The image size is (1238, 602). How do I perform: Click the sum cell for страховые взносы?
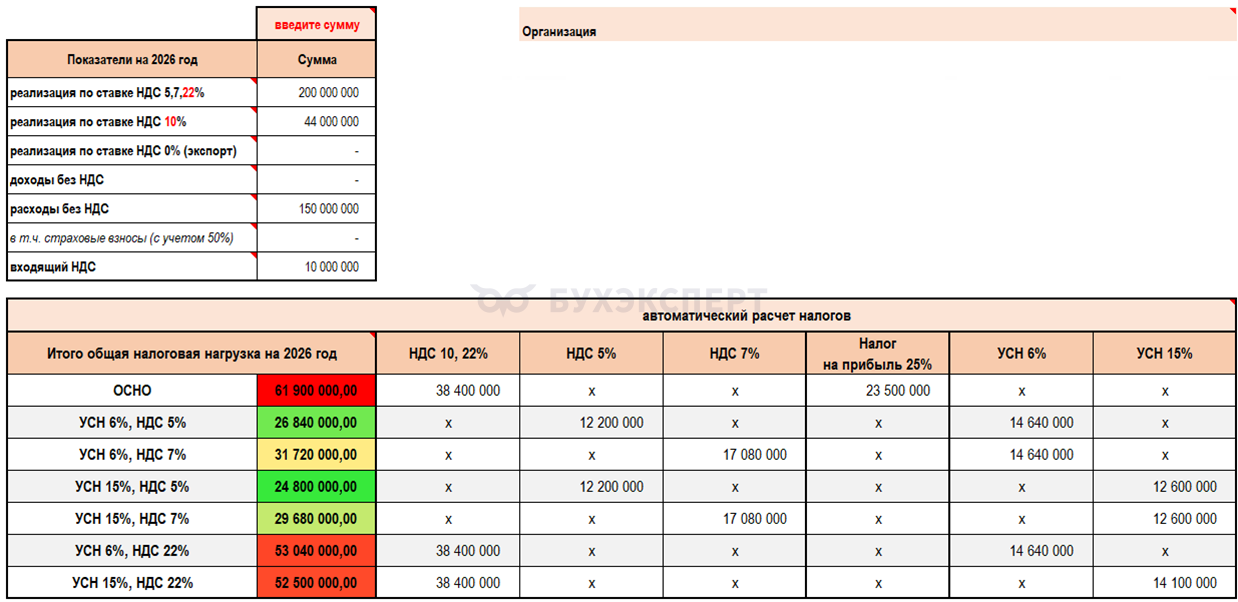(x=317, y=238)
